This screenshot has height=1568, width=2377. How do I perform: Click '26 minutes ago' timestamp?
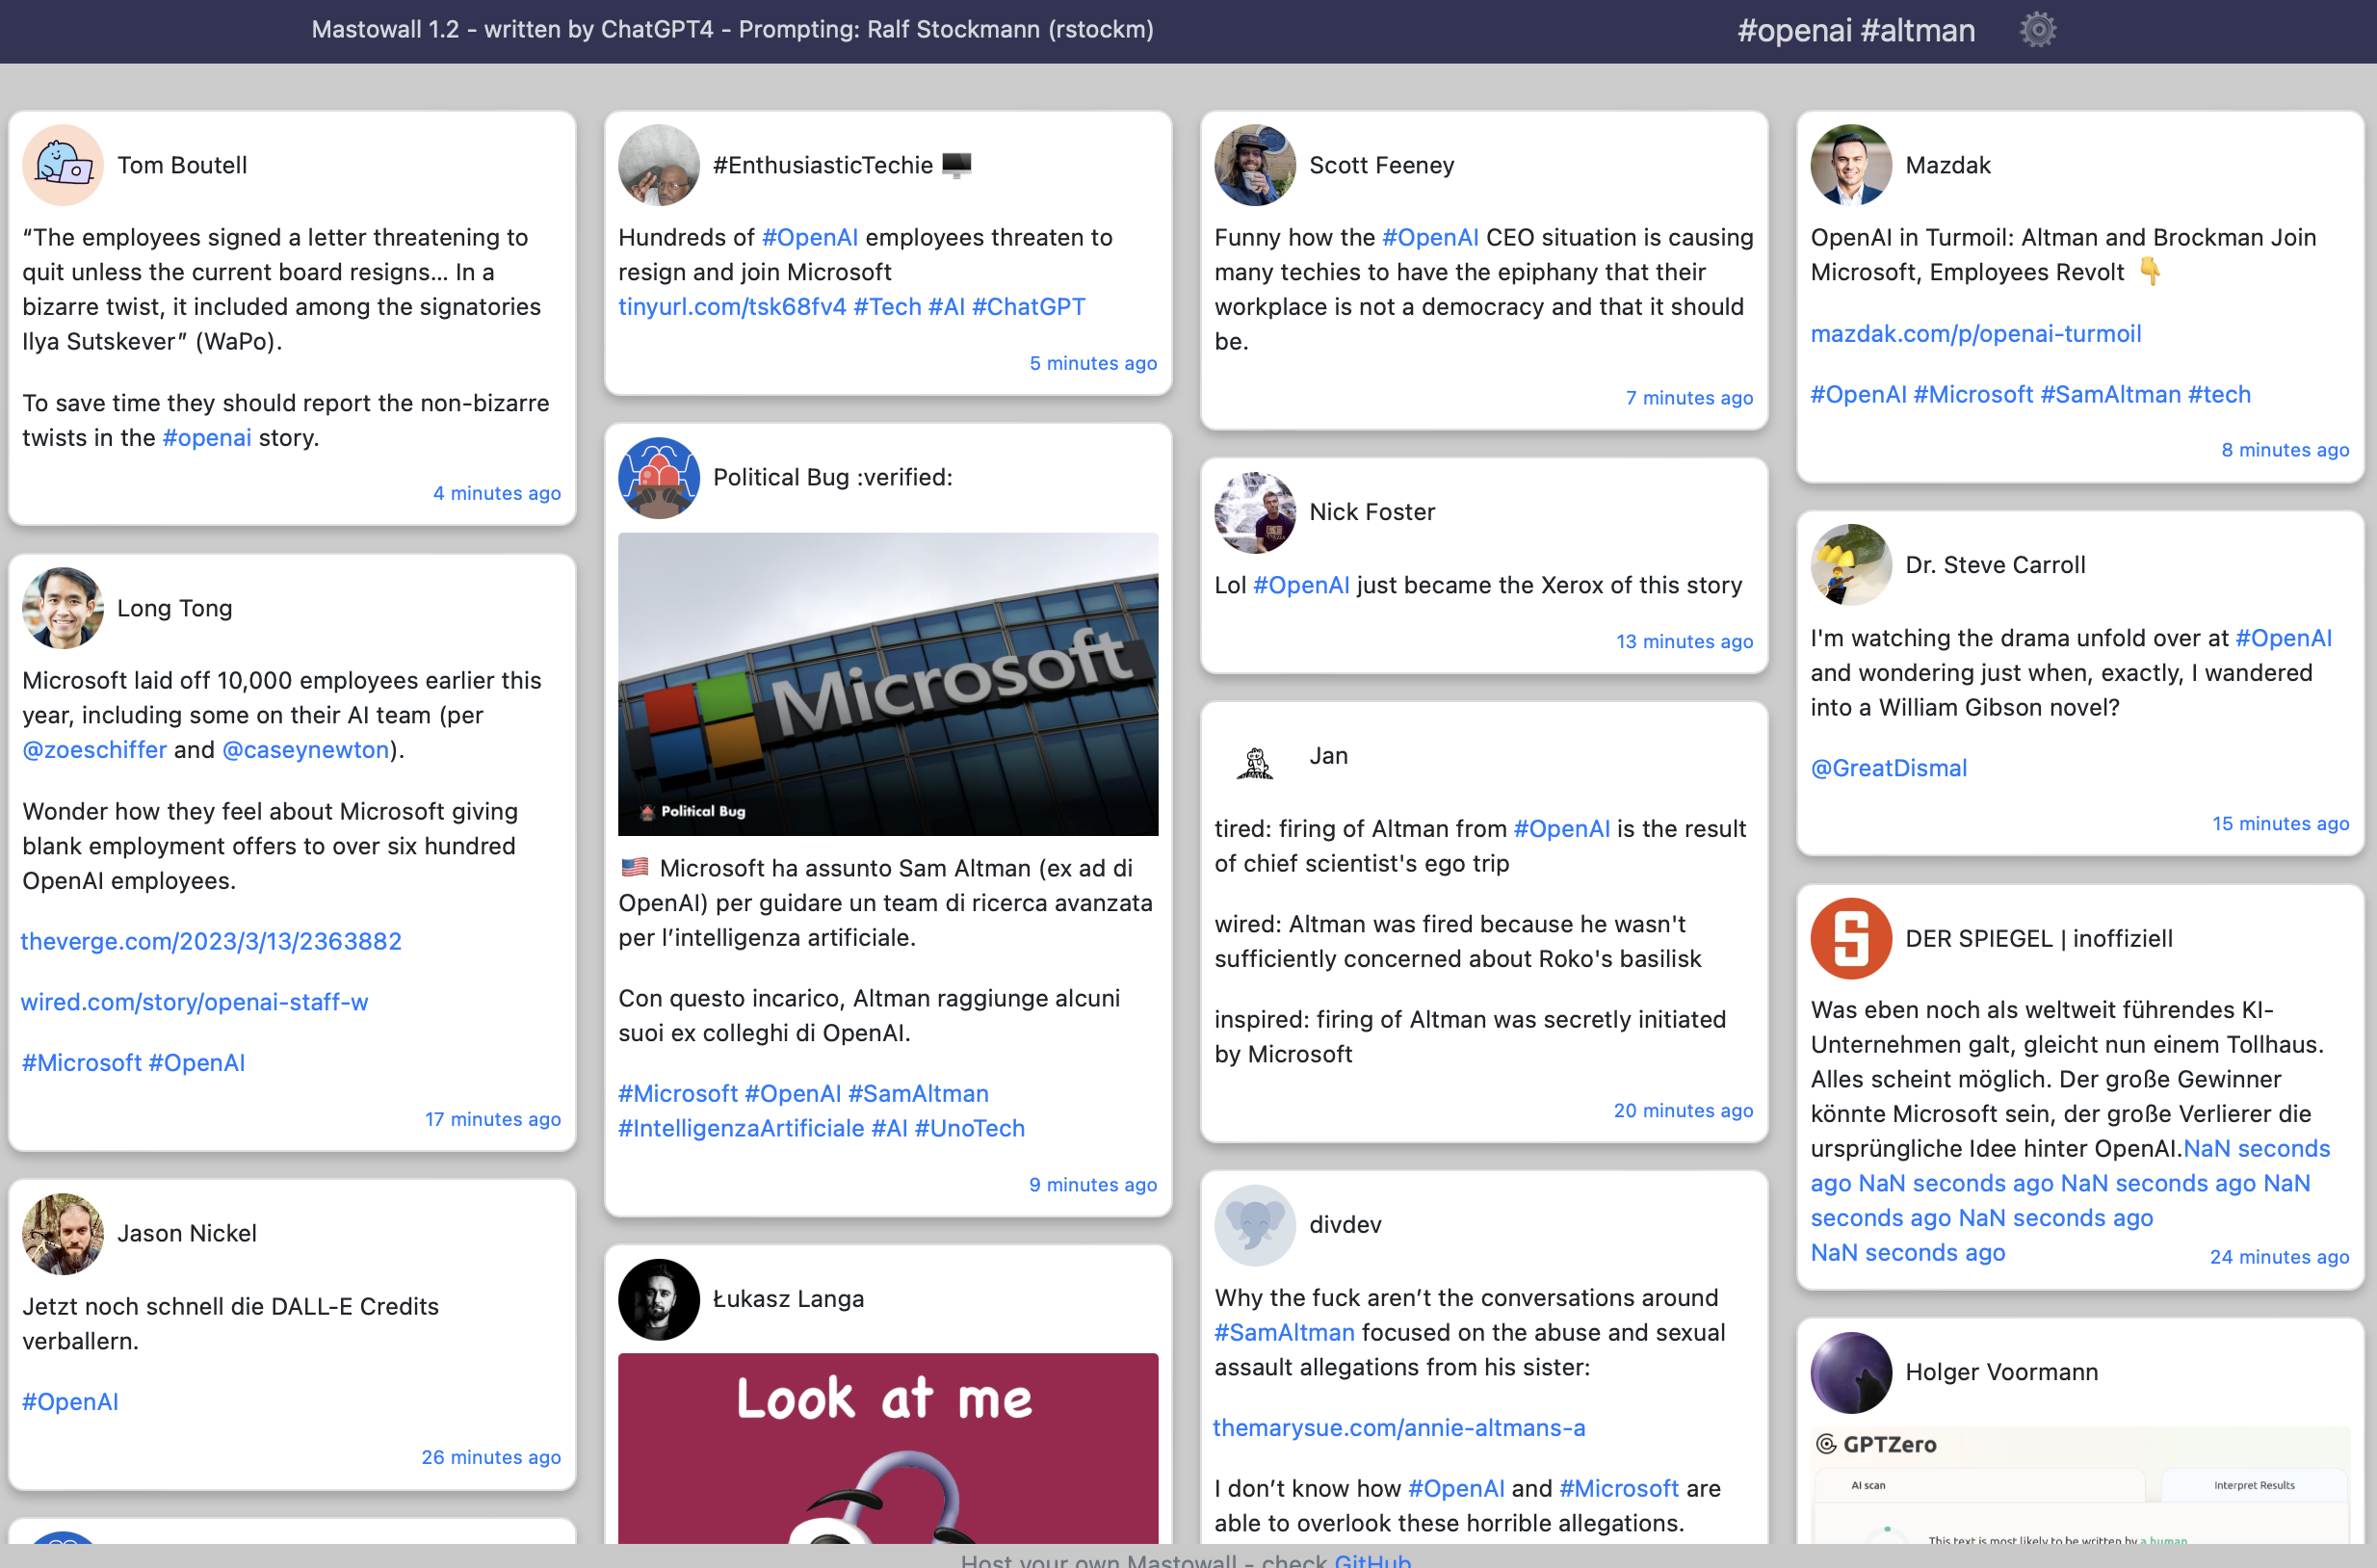[491, 1457]
